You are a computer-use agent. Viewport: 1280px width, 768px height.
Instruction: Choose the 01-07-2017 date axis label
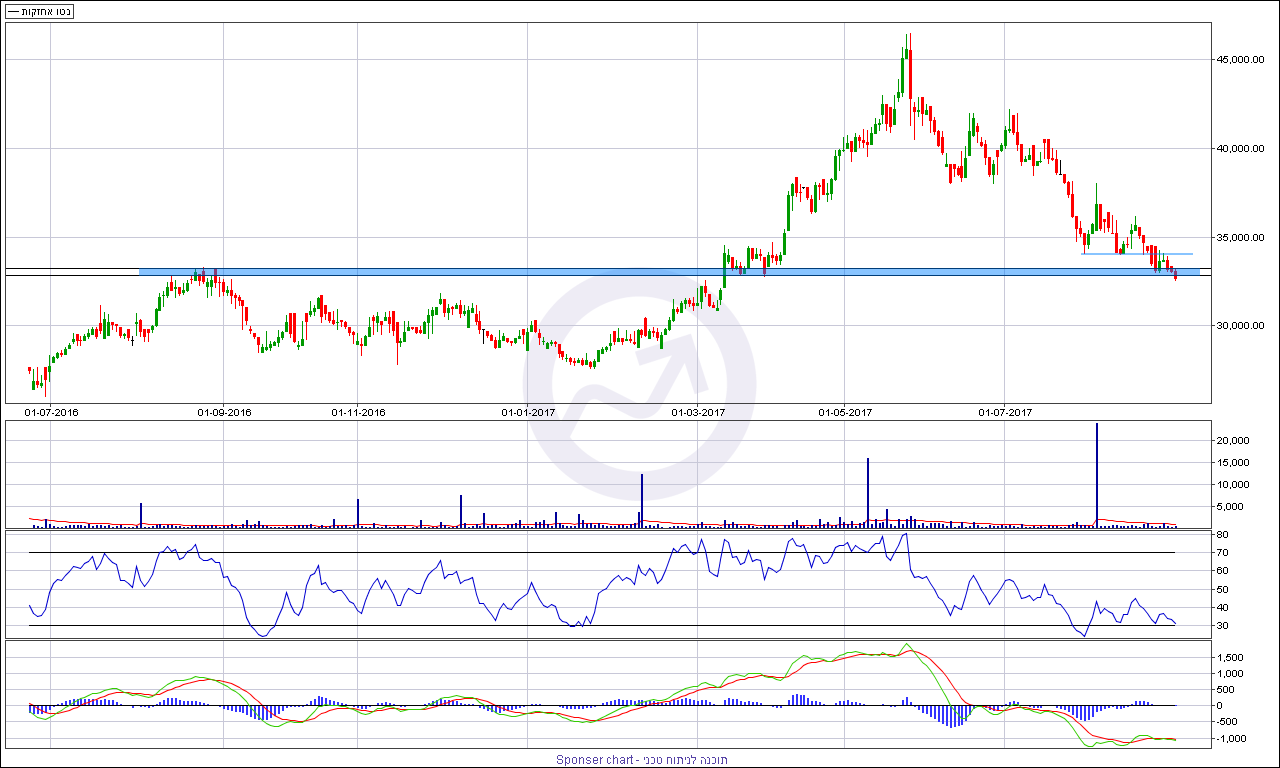pos(1004,412)
